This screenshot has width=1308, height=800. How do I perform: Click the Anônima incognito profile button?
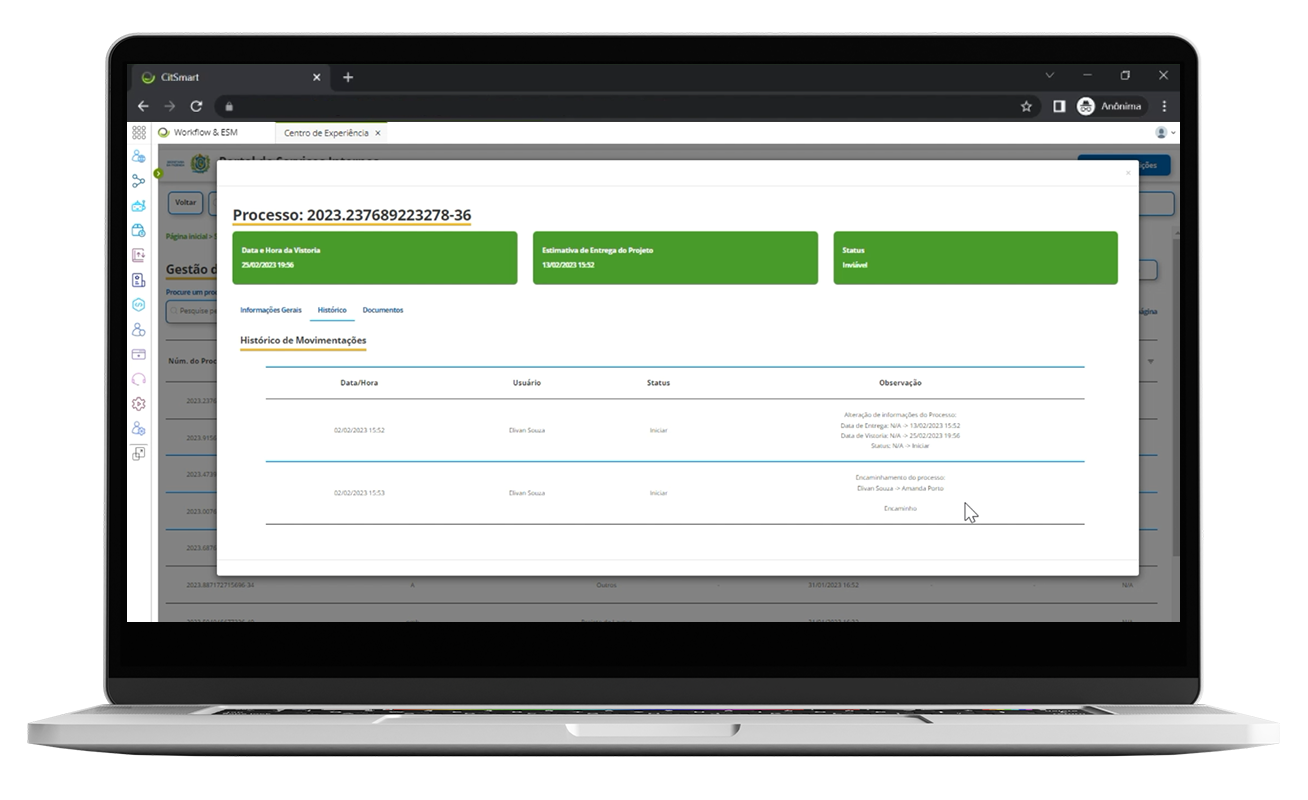tap(1109, 106)
